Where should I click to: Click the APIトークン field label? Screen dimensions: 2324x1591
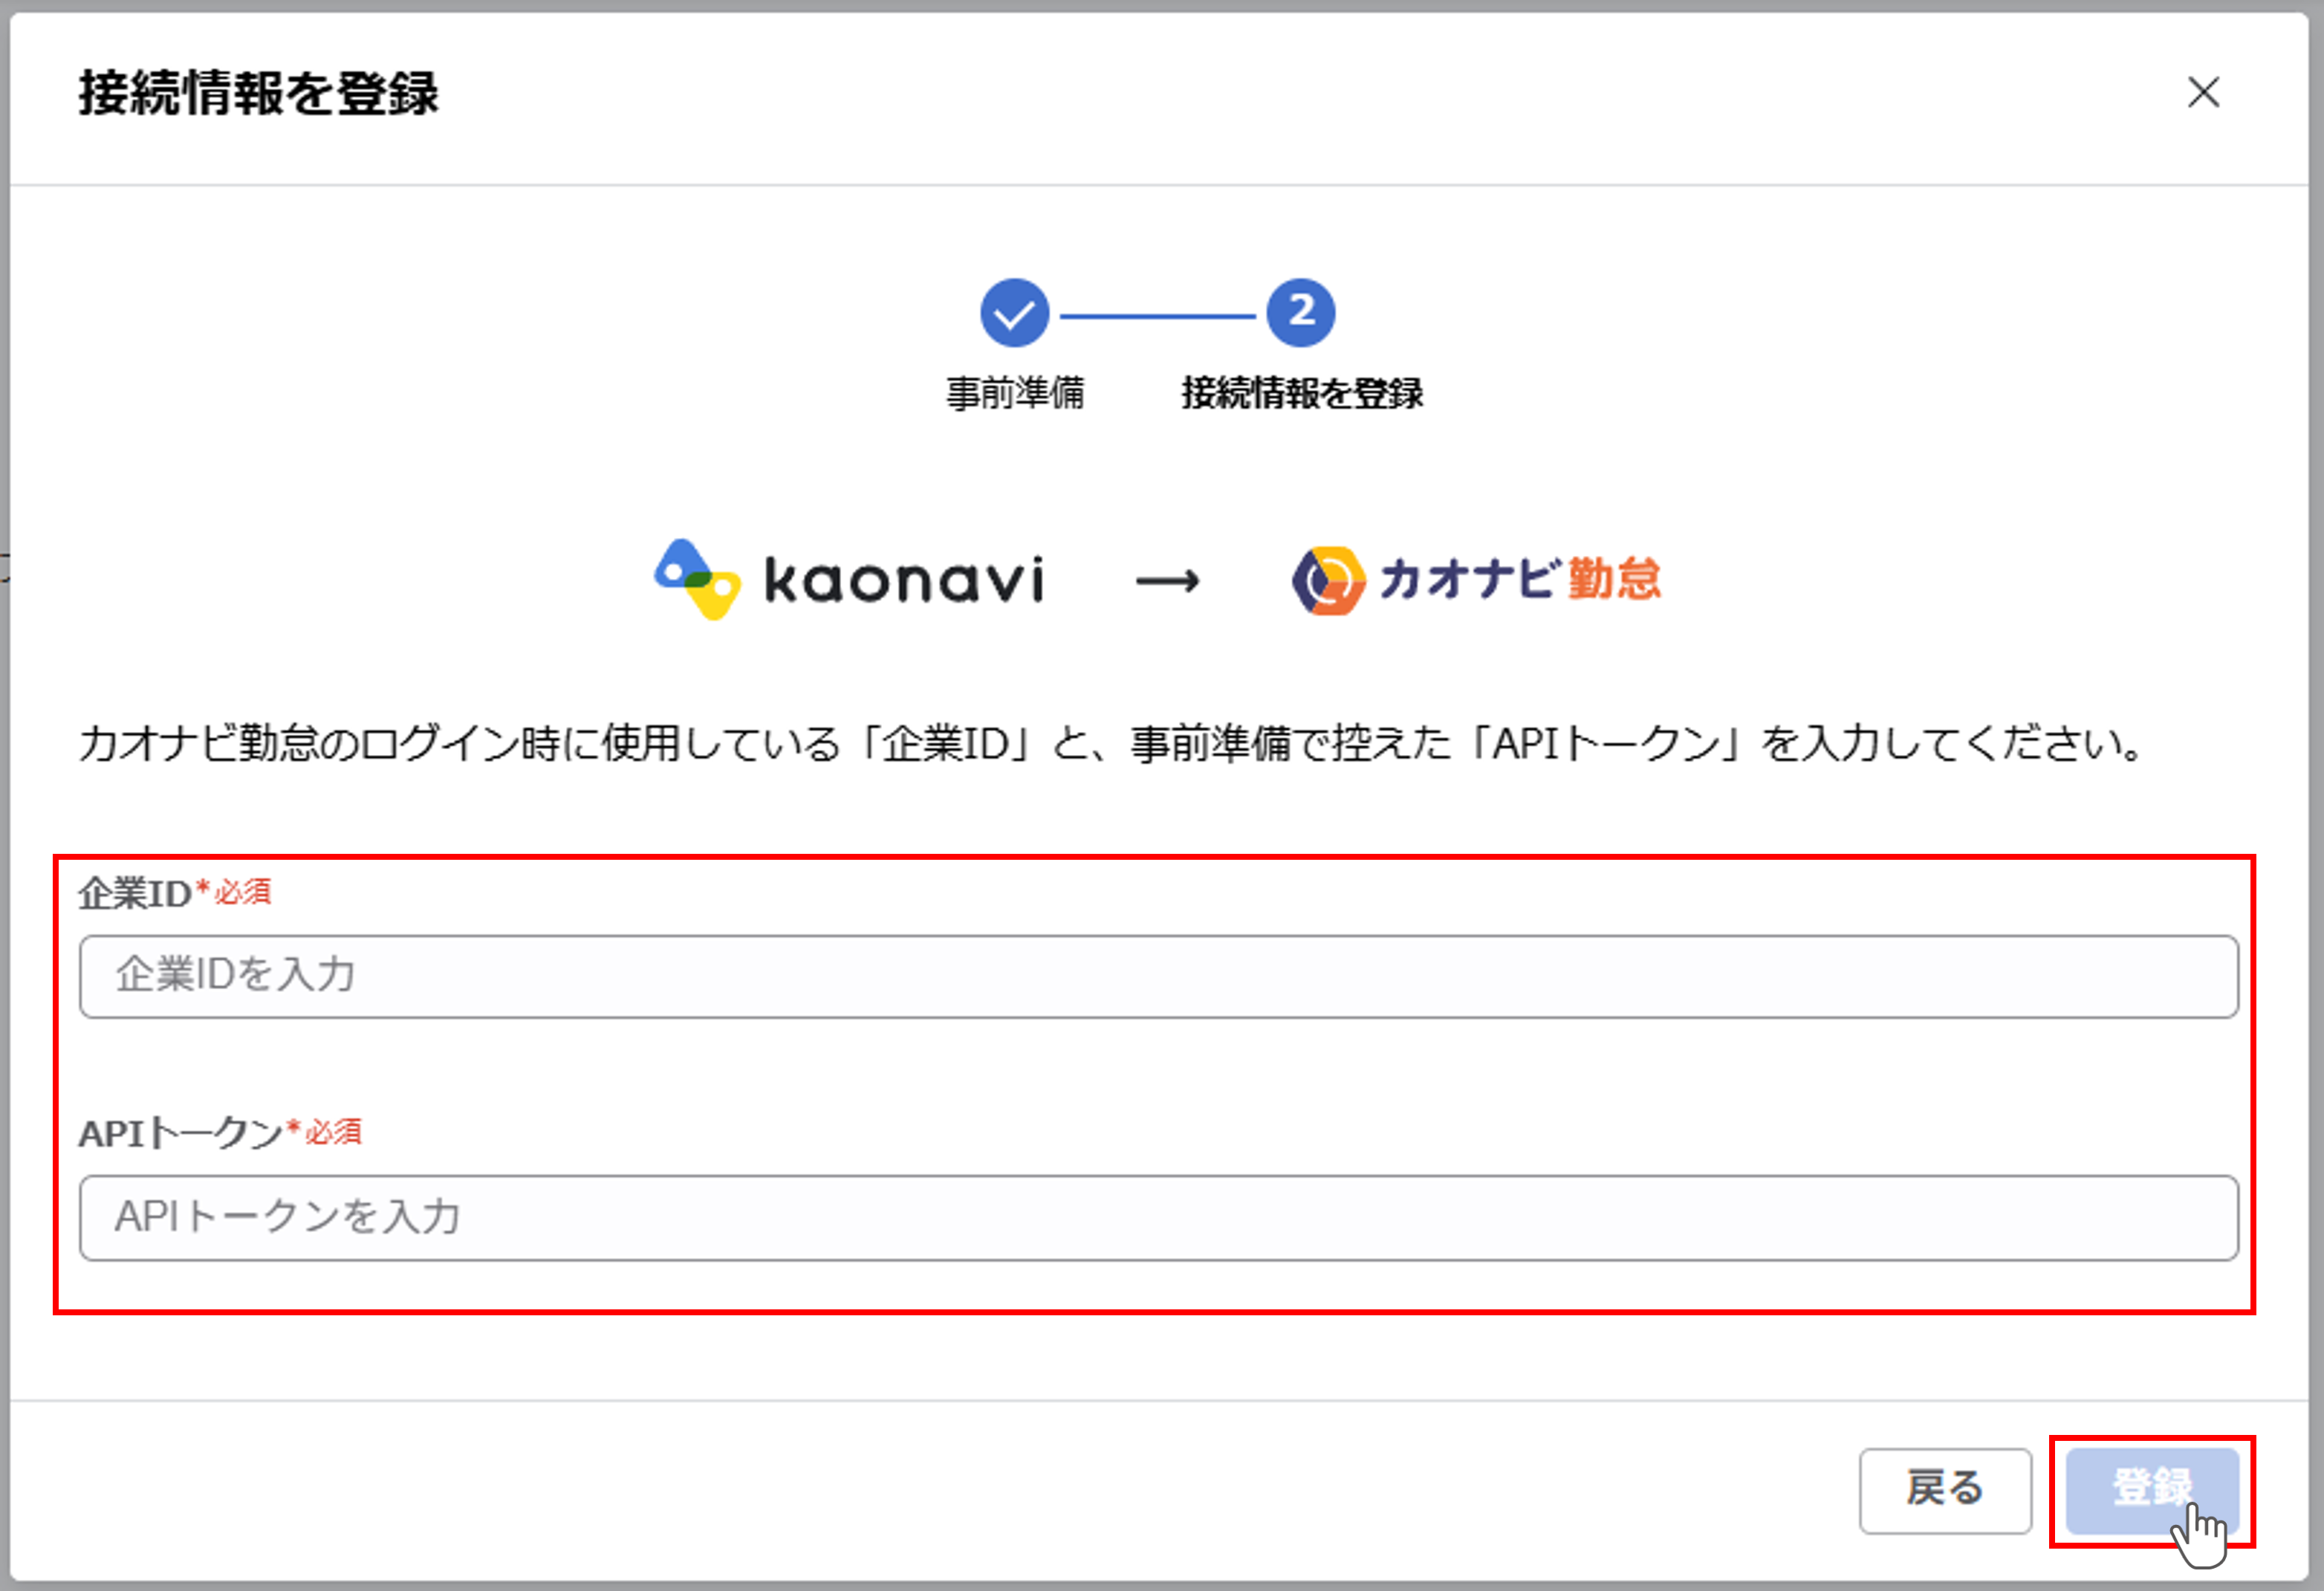(180, 1133)
